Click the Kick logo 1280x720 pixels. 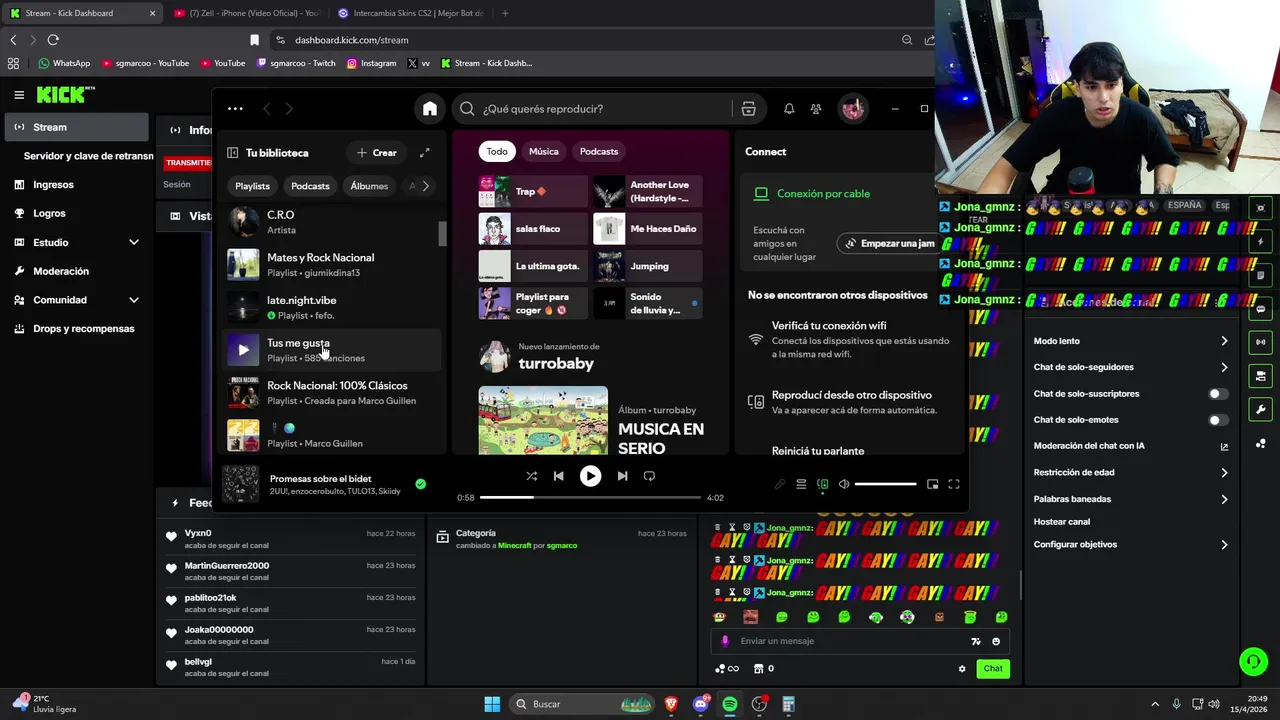[x=65, y=95]
